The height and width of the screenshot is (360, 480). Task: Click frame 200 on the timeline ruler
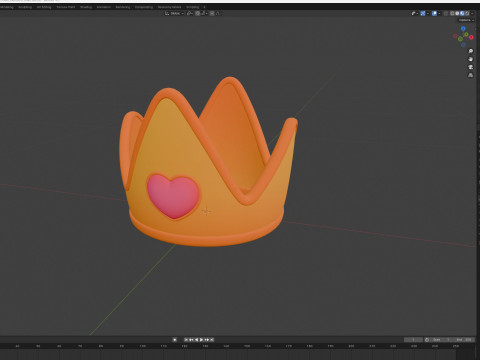[351, 346]
